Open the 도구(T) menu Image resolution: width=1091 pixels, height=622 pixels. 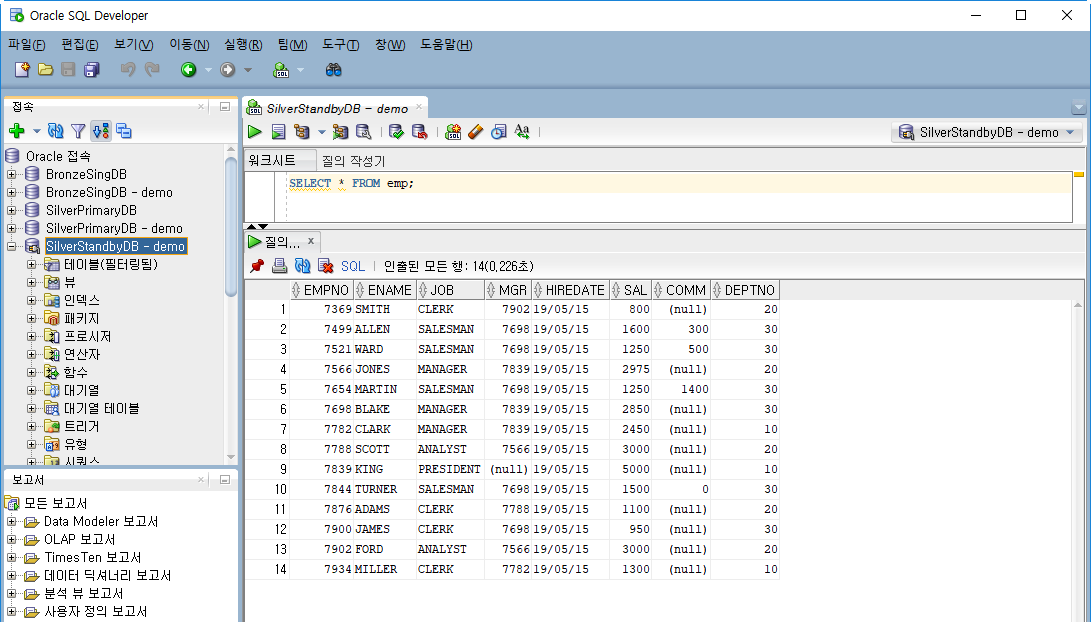pyautogui.click(x=340, y=45)
